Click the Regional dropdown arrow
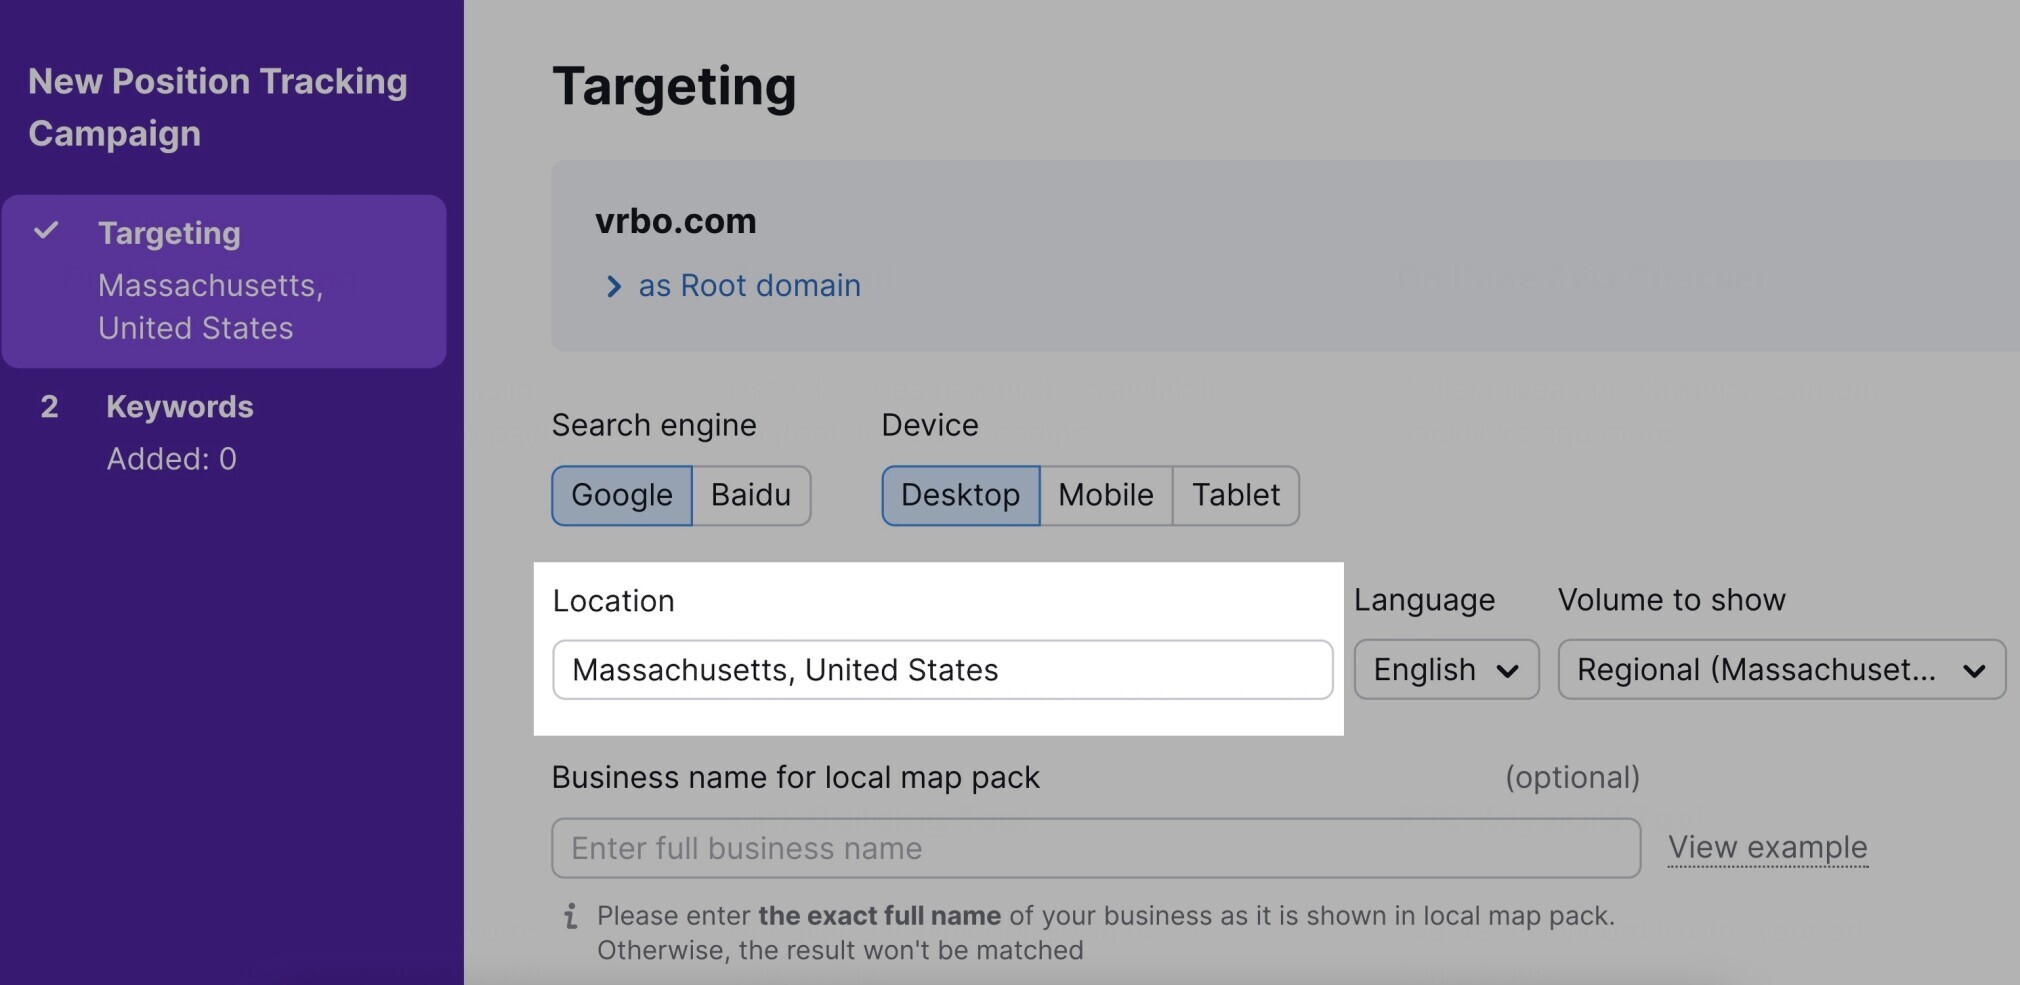 [x=1974, y=671]
